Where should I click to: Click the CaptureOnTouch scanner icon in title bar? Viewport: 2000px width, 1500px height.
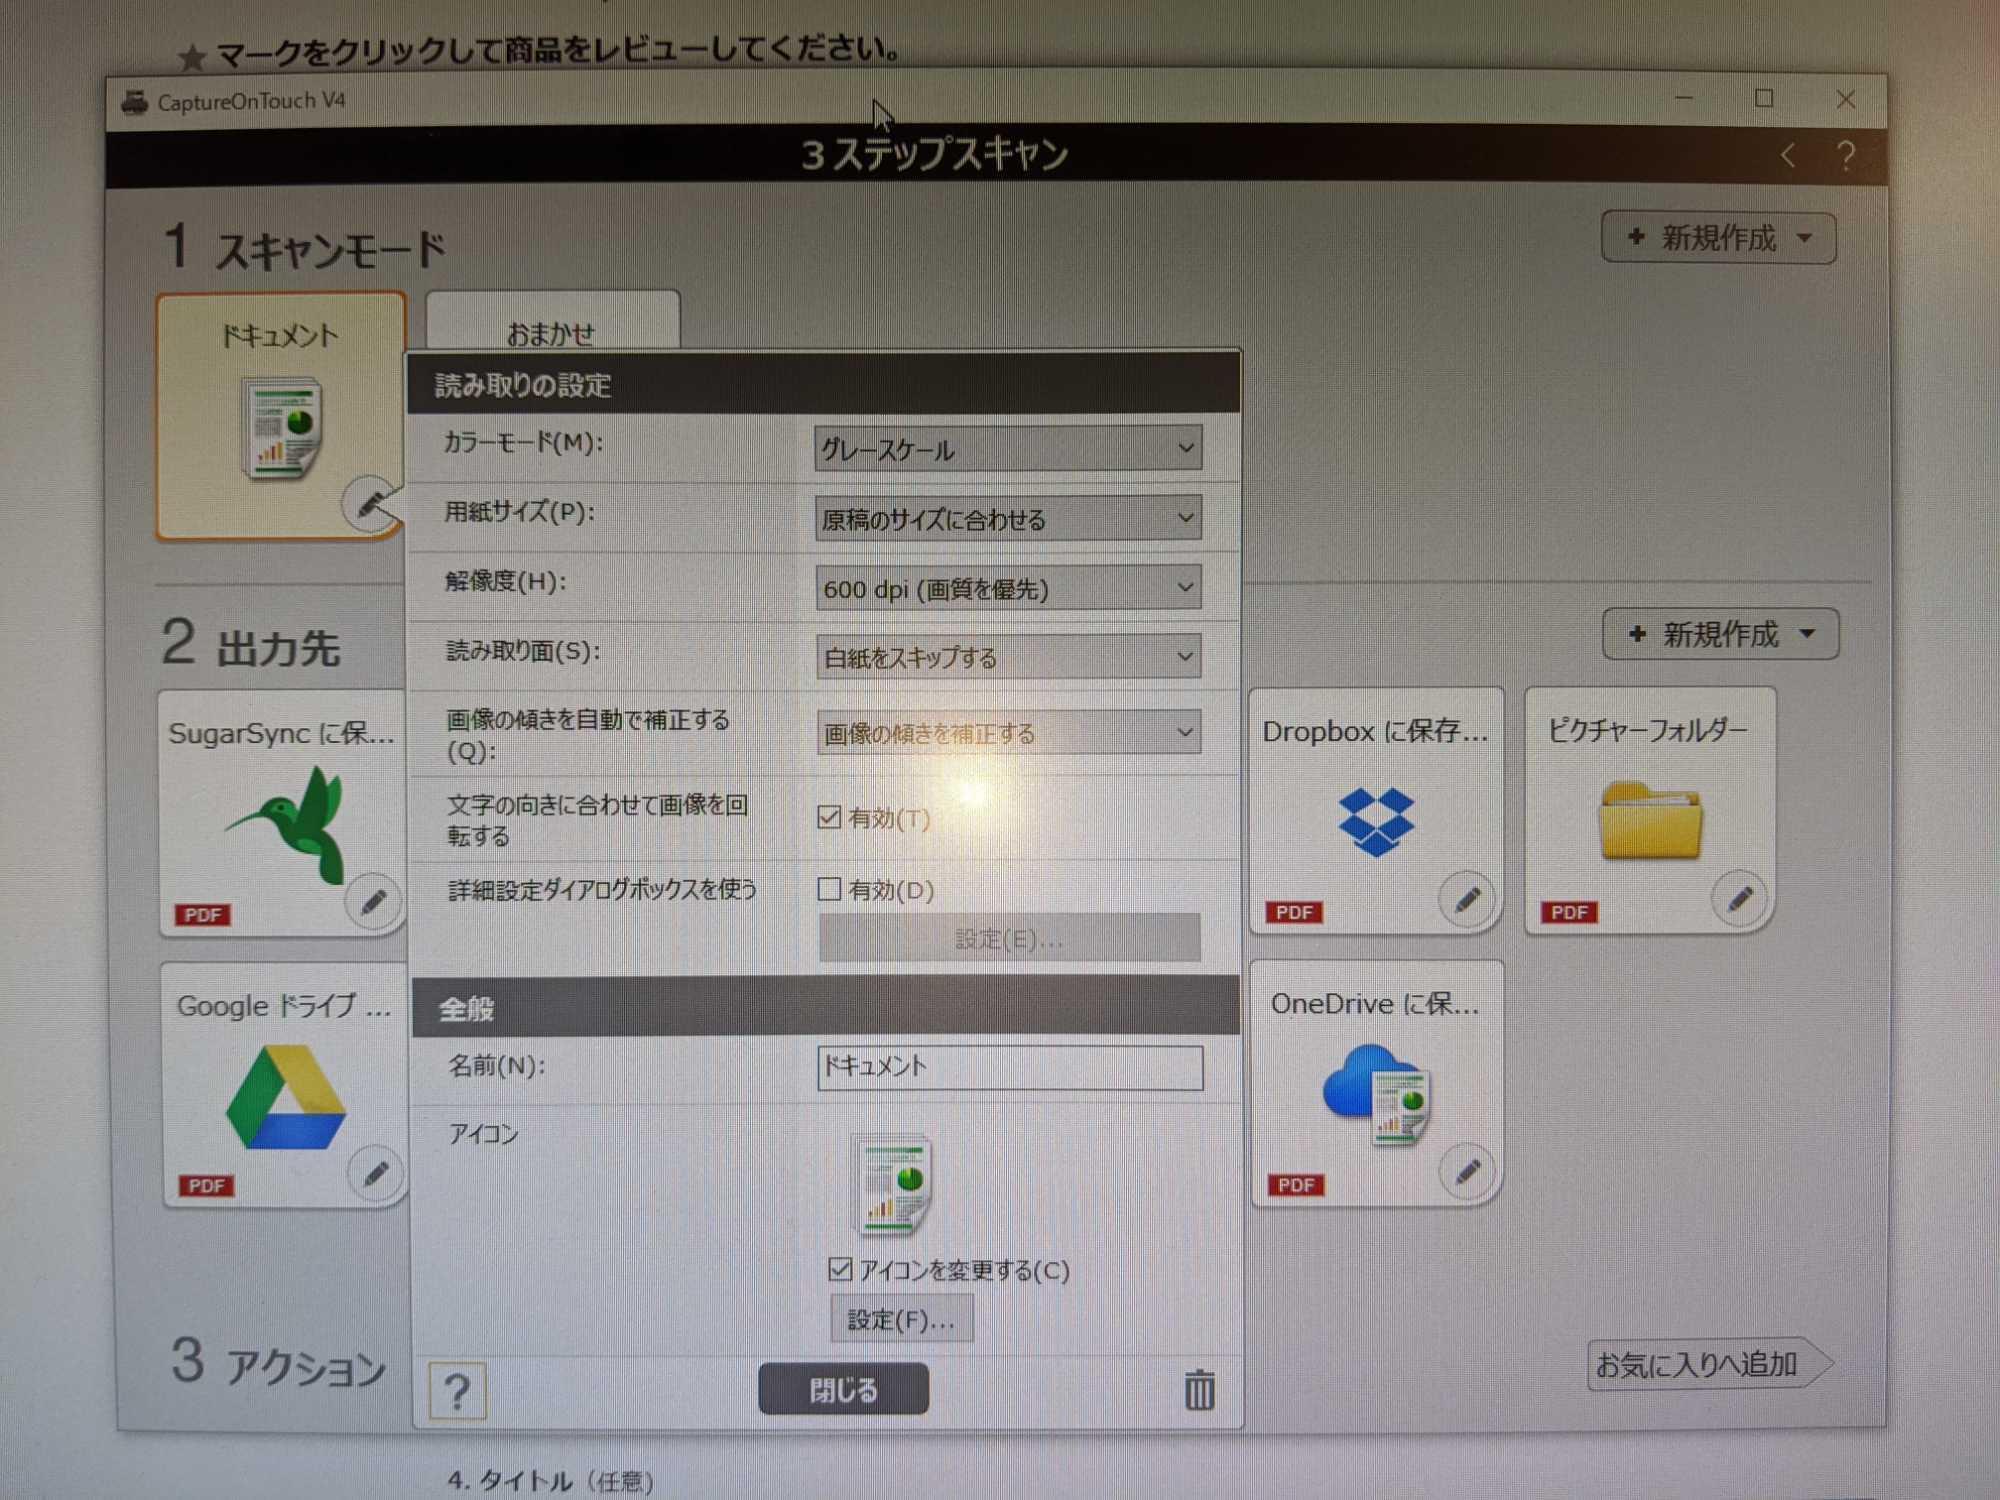click(135, 102)
